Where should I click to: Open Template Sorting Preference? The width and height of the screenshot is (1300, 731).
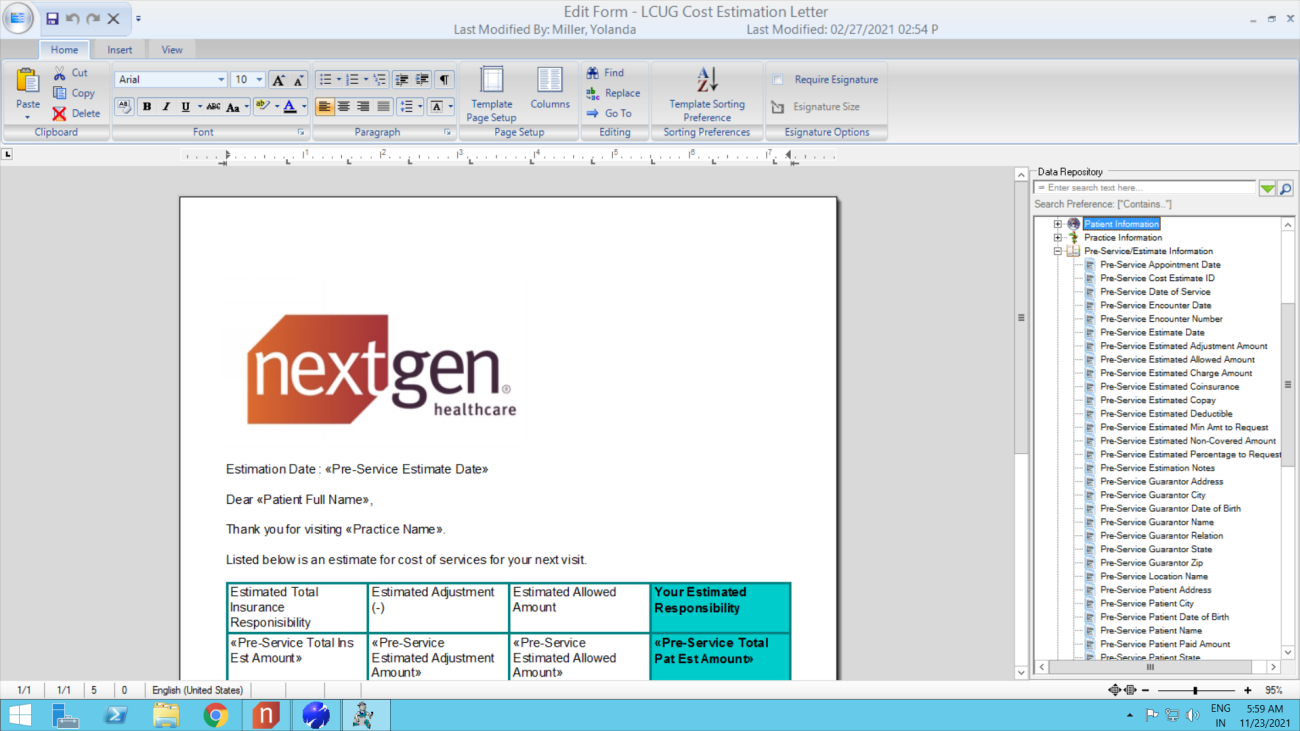(707, 95)
